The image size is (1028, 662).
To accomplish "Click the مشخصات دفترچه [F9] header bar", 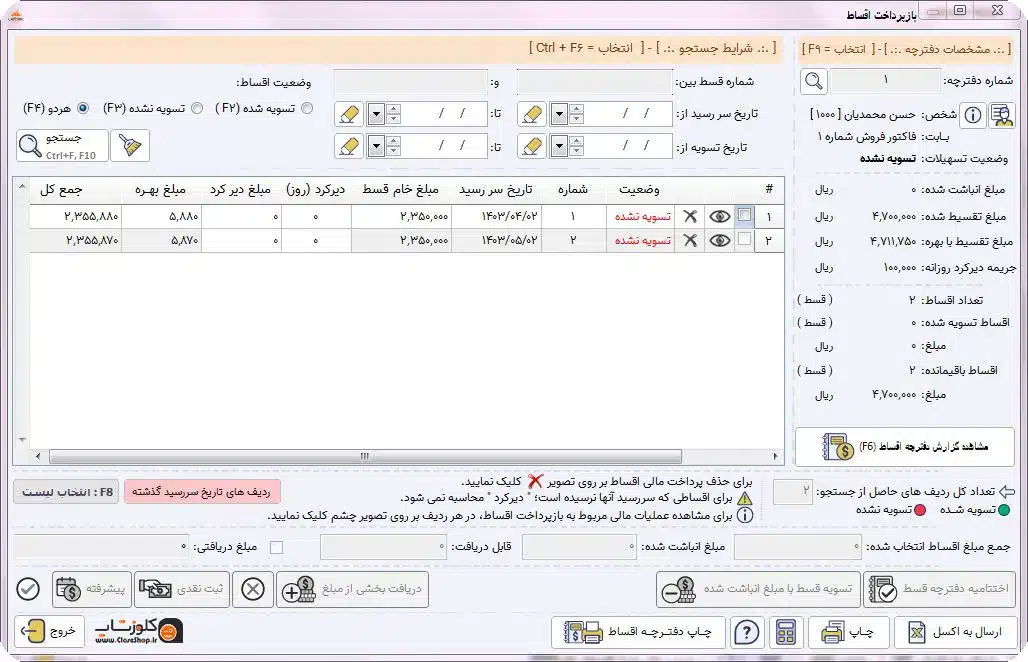I will coord(906,49).
